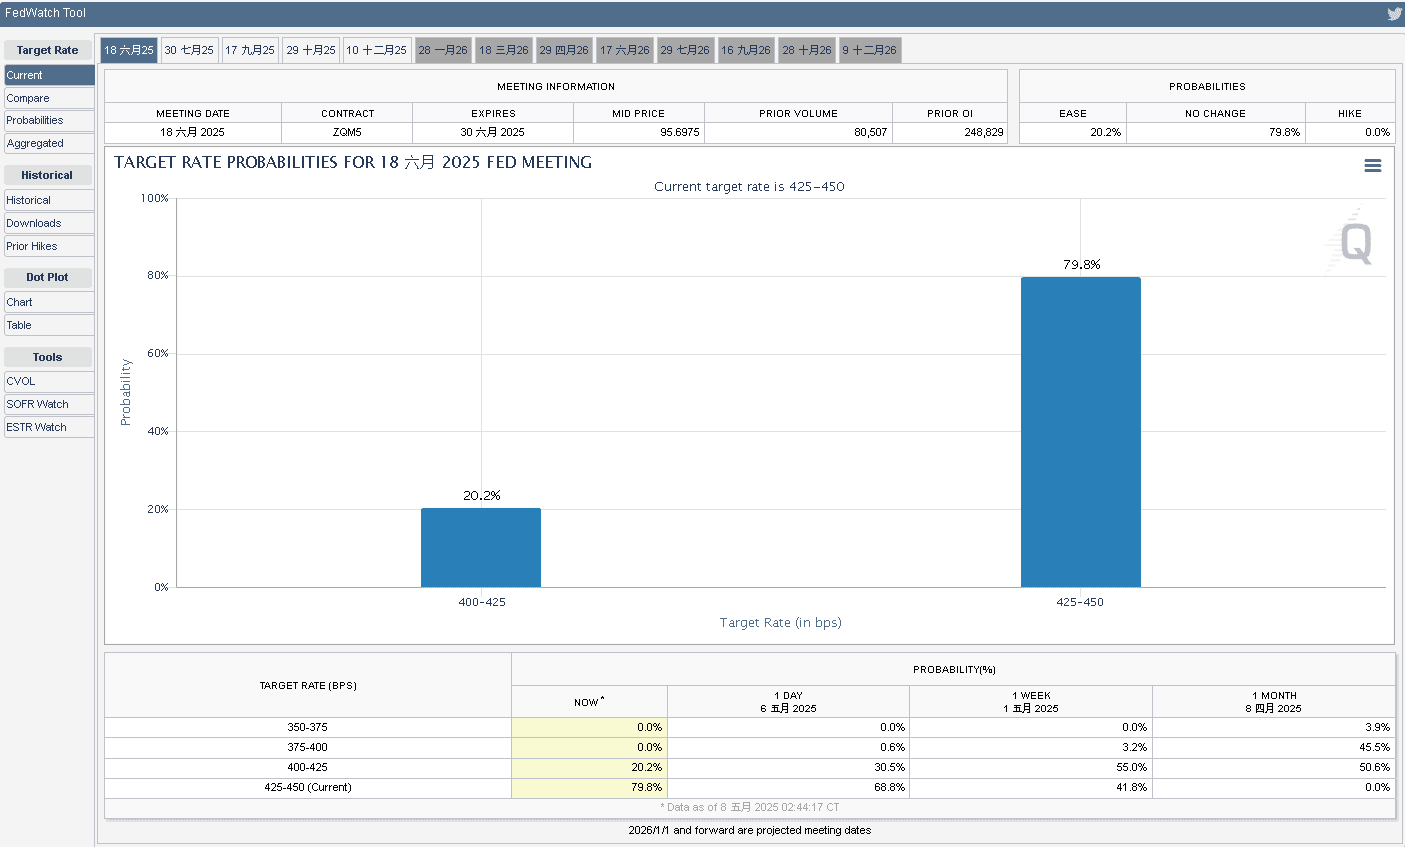1405x847 pixels.
Task: Click the 350-375 target rate row
Action: pos(750,727)
